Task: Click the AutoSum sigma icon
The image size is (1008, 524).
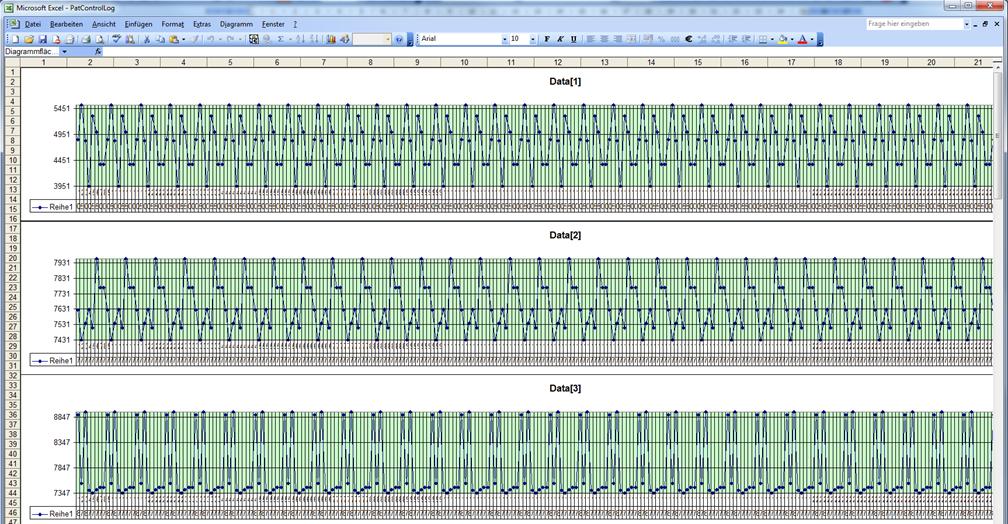Action: (x=280, y=39)
